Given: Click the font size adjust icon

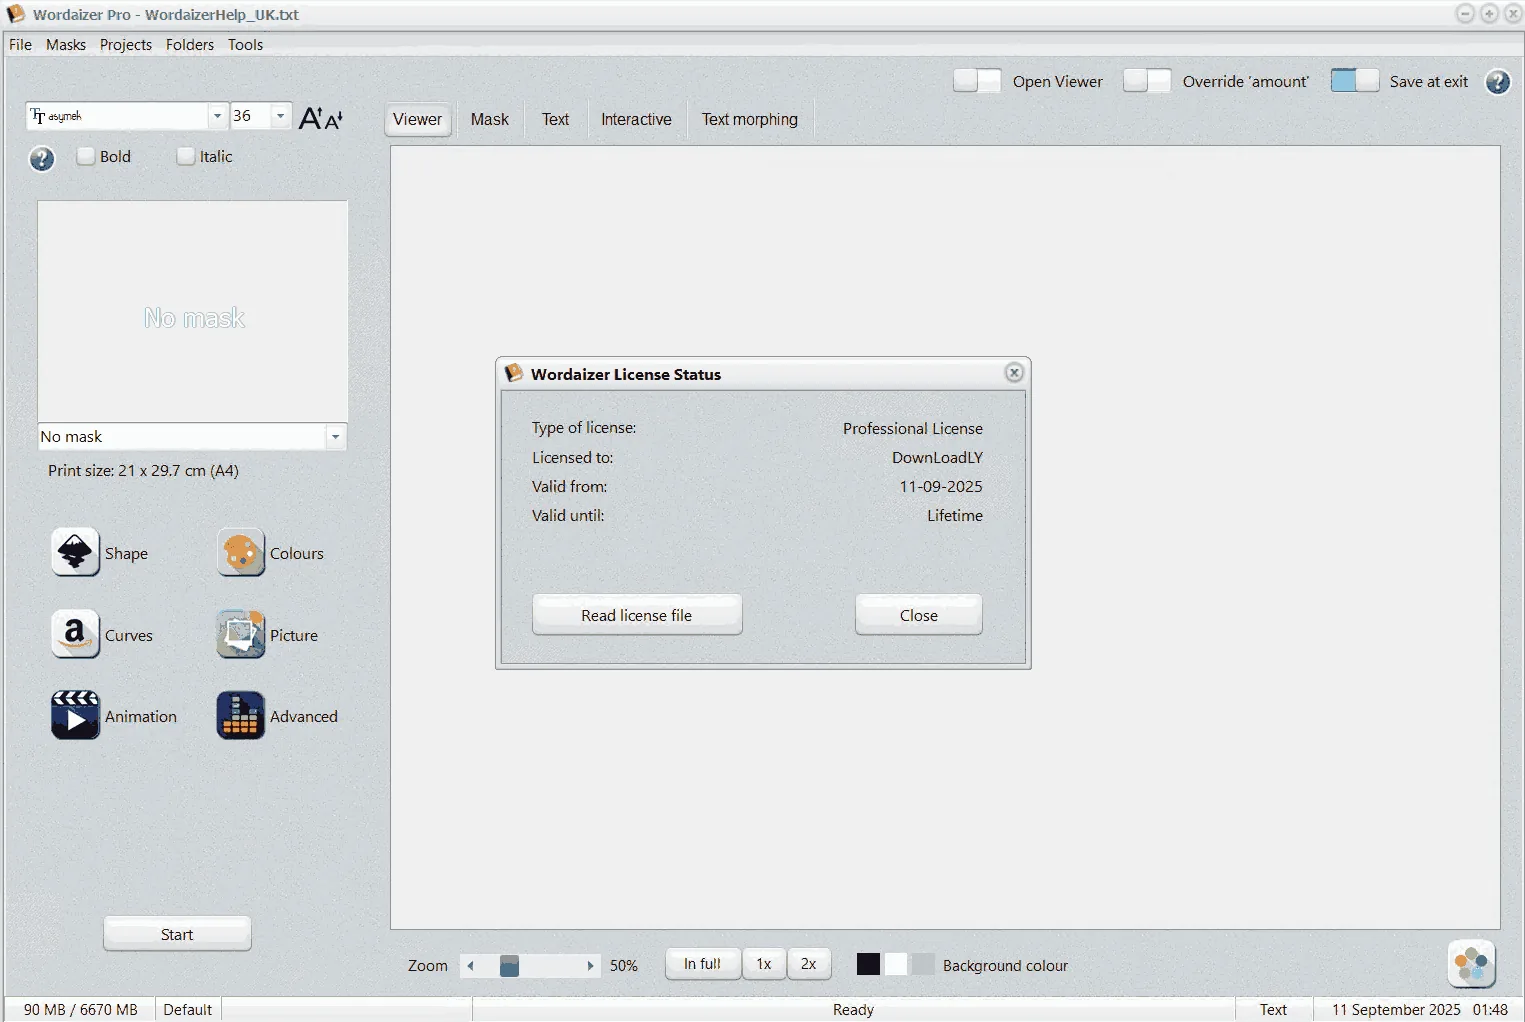Looking at the screenshot, I should [321, 118].
